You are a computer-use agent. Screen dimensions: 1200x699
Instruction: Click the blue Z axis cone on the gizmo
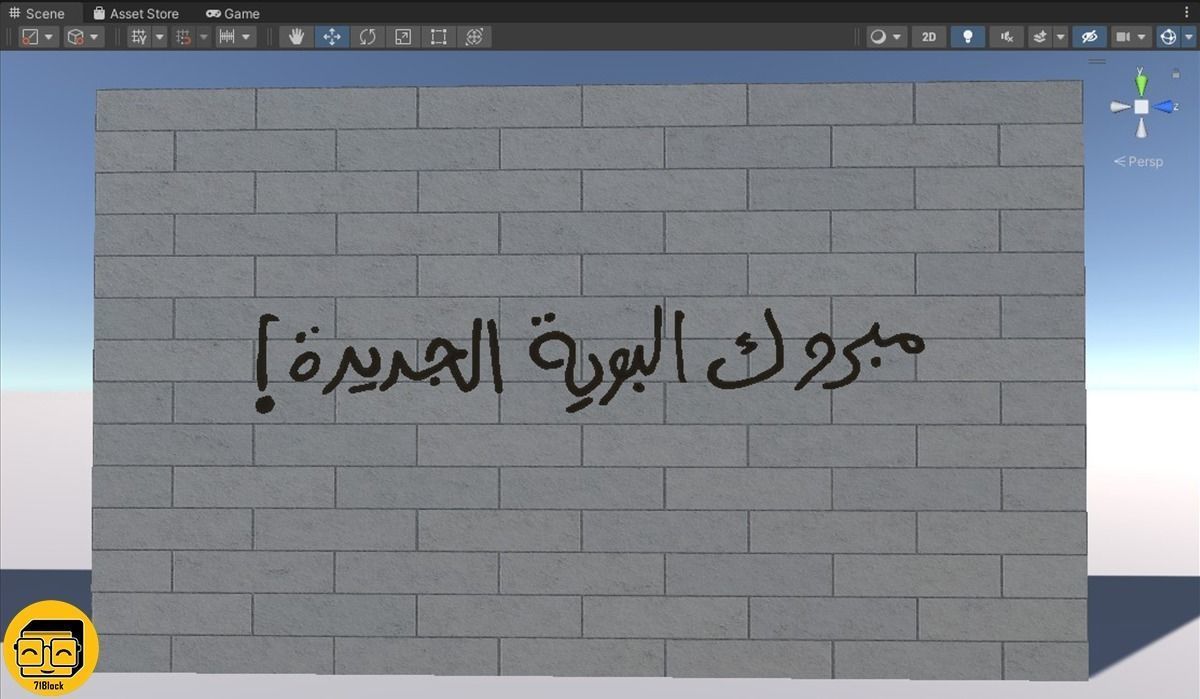point(1165,106)
